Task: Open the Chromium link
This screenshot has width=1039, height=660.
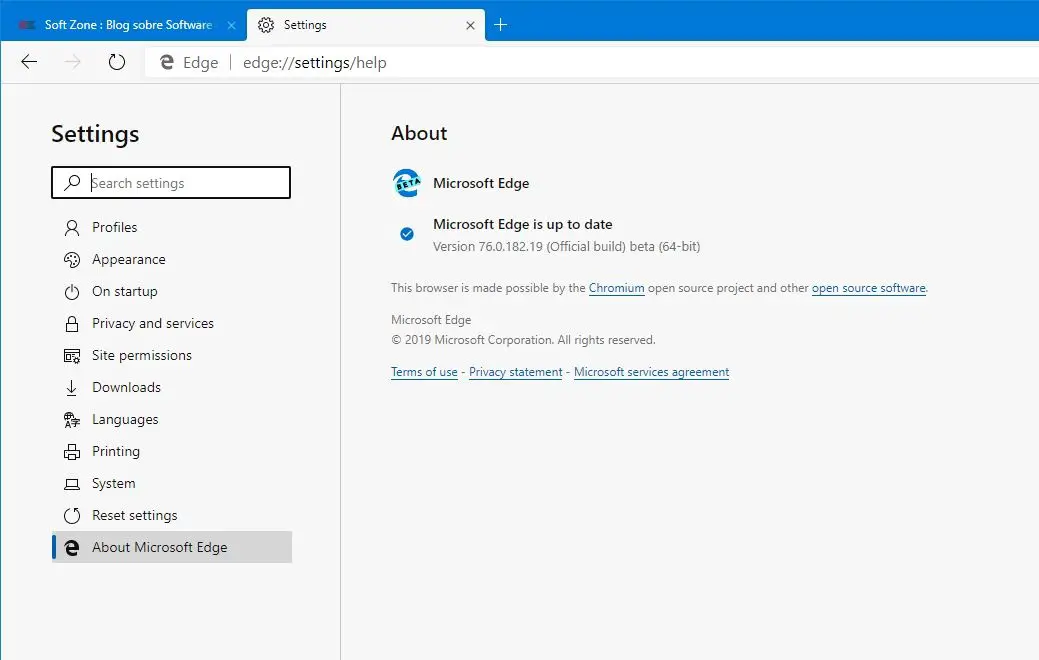Action: point(616,288)
